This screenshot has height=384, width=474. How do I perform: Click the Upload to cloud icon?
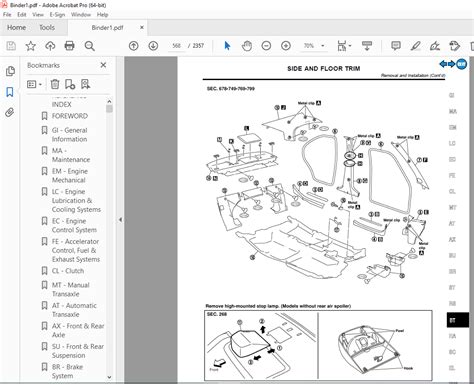pos(50,46)
